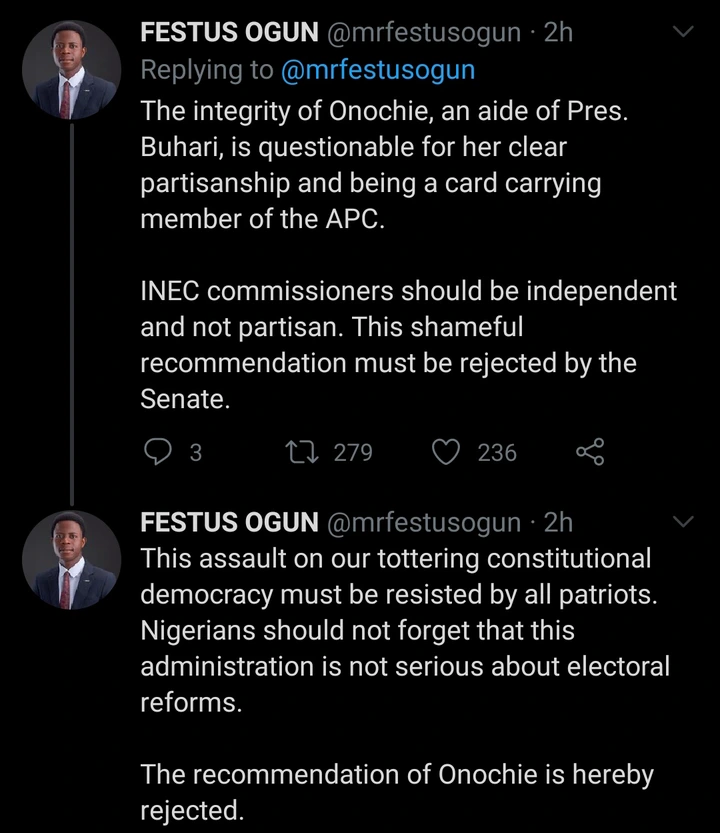Click the gray @mrfestusogun handle in first header
This screenshot has height=833, width=720.
coord(424,33)
